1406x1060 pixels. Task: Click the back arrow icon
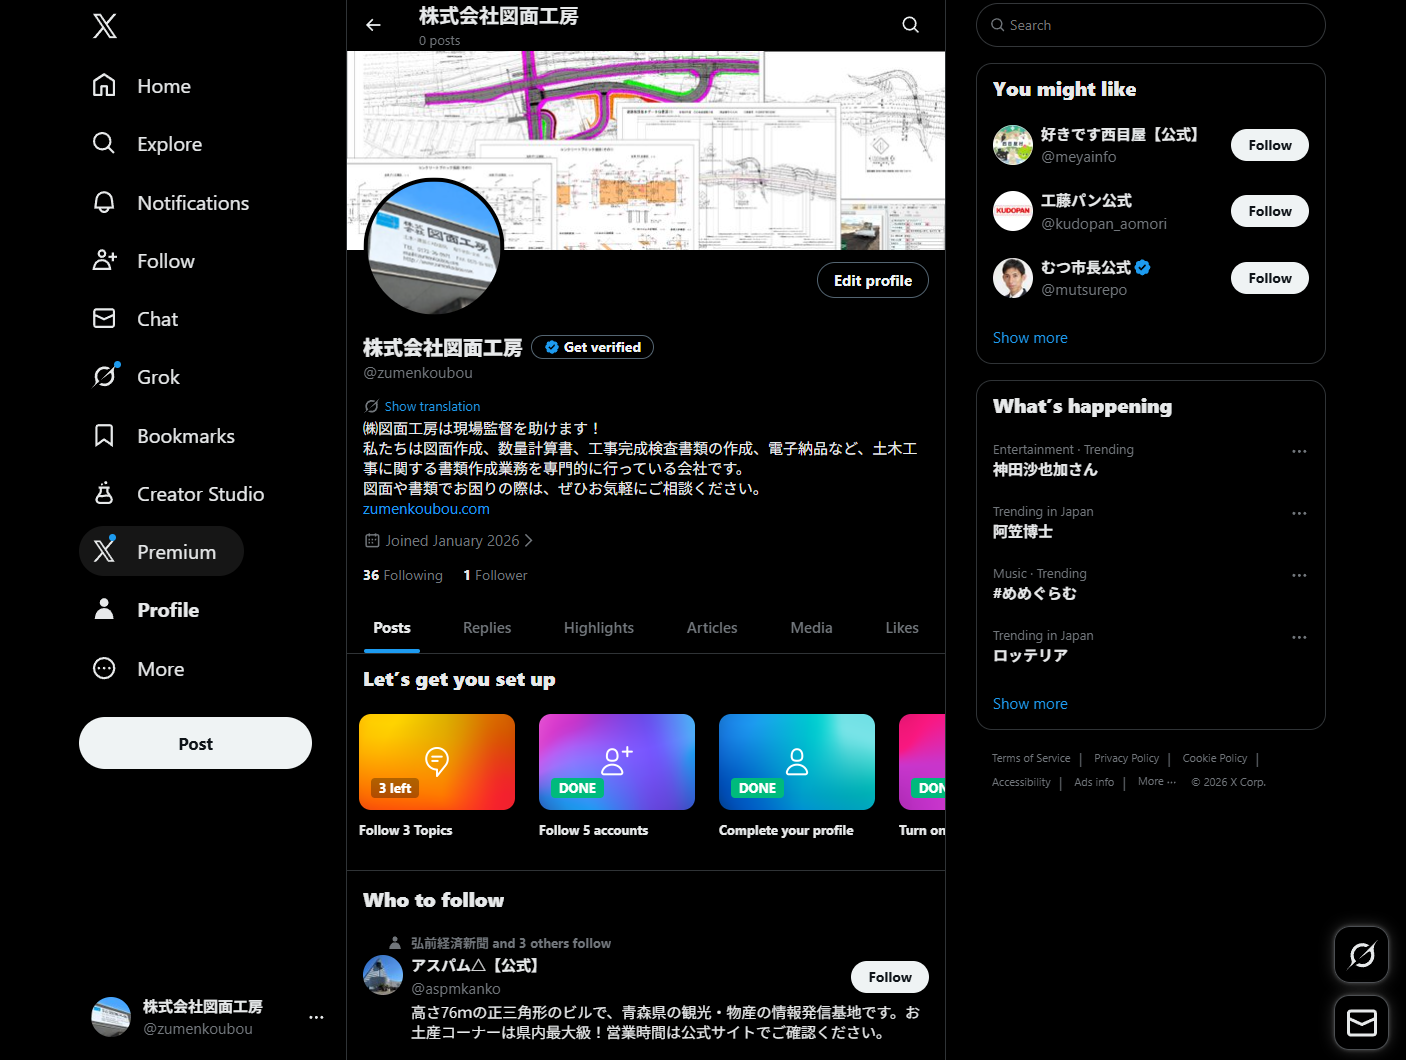[373, 25]
